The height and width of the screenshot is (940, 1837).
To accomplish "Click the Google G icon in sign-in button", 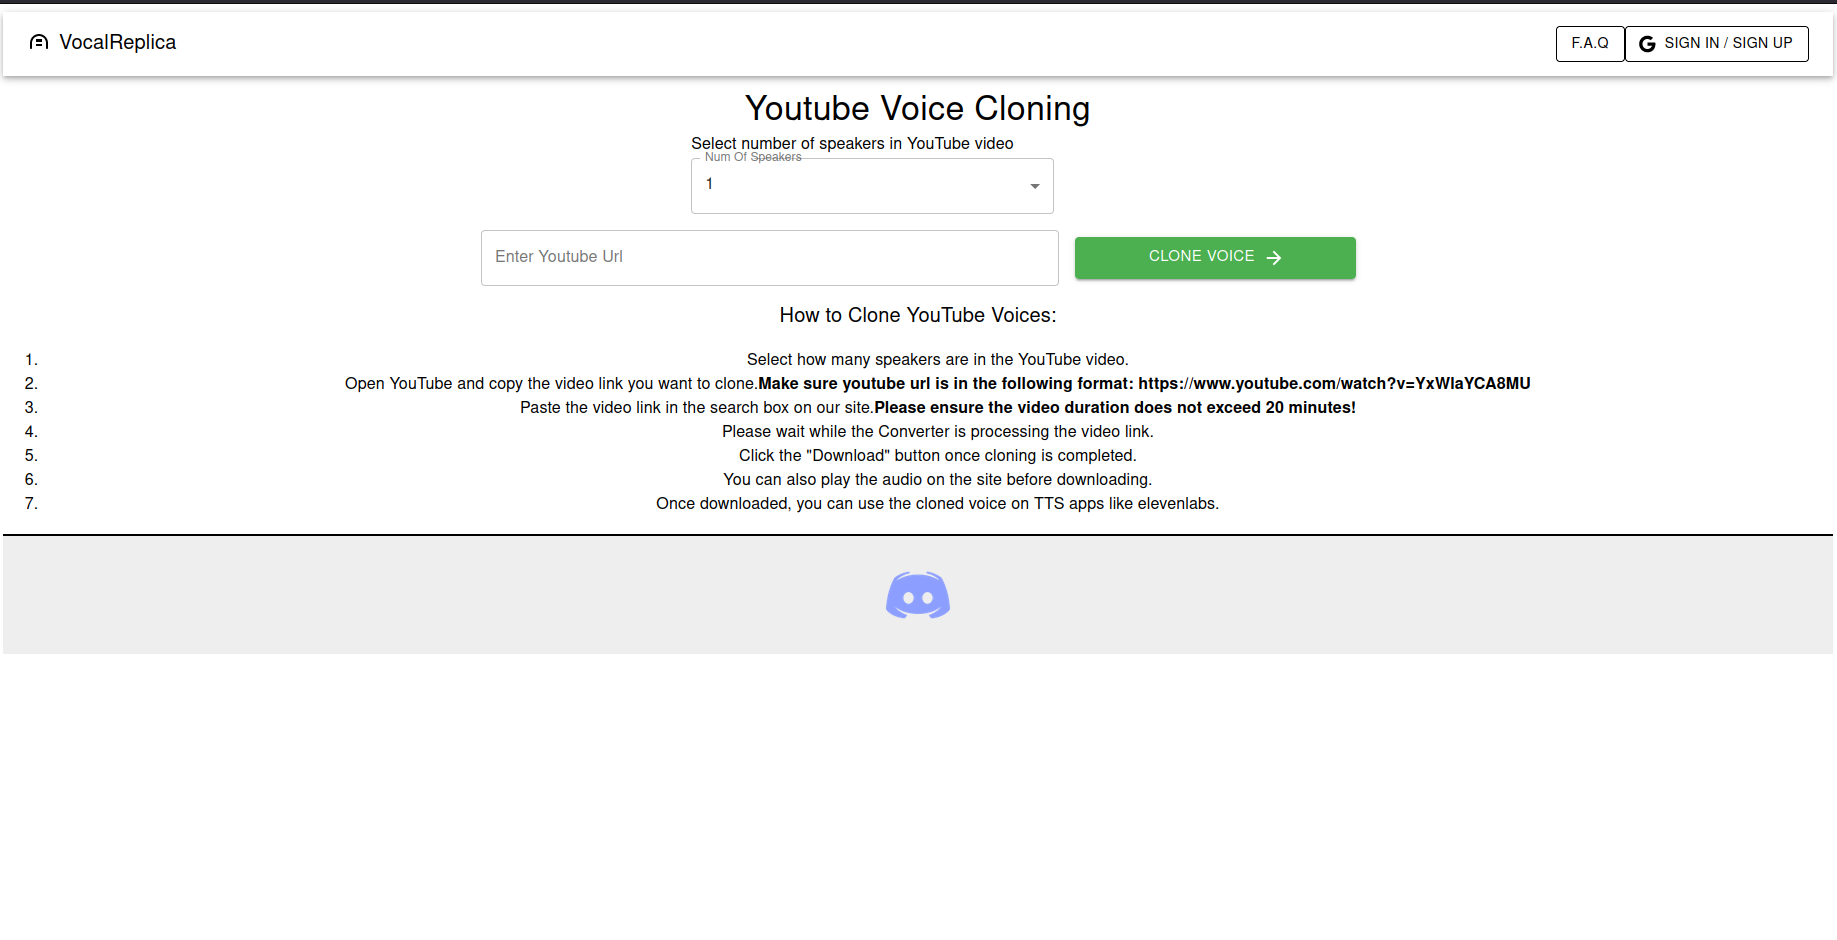I will coord(1647,44).
